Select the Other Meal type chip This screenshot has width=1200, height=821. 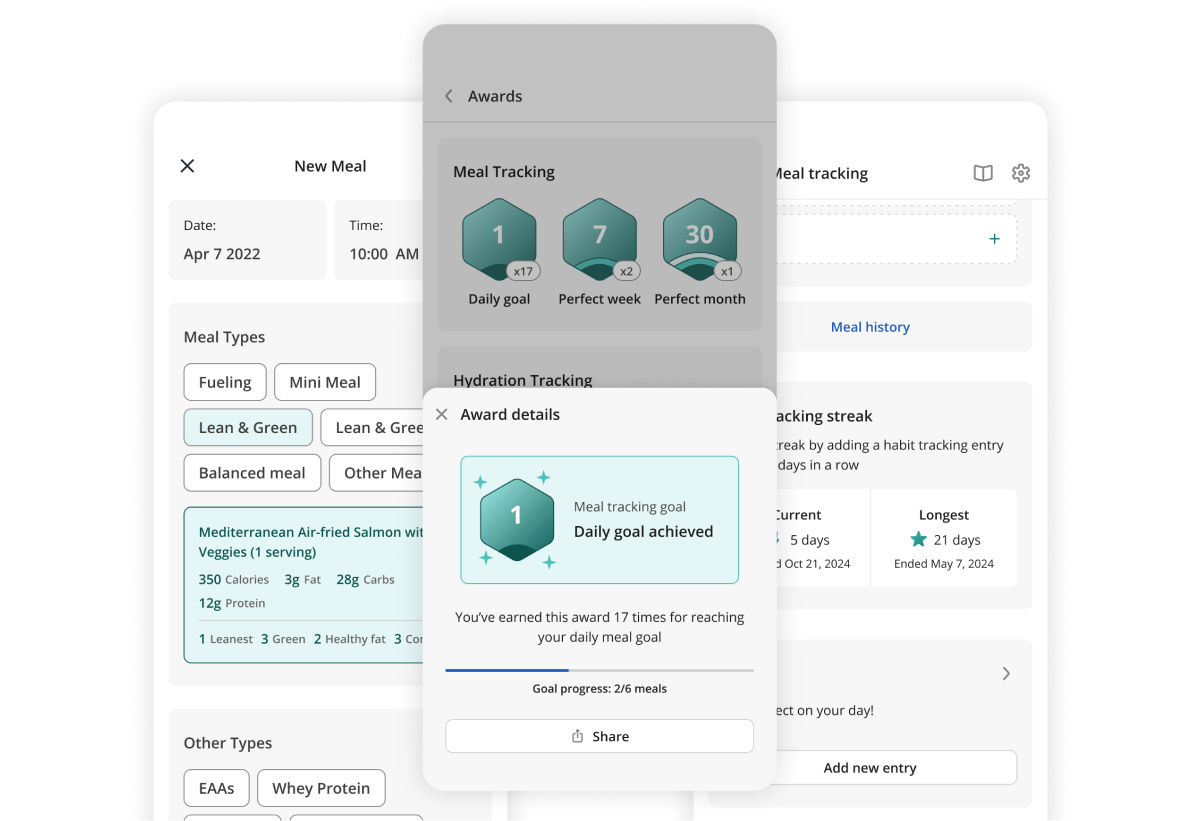point(376,473)
